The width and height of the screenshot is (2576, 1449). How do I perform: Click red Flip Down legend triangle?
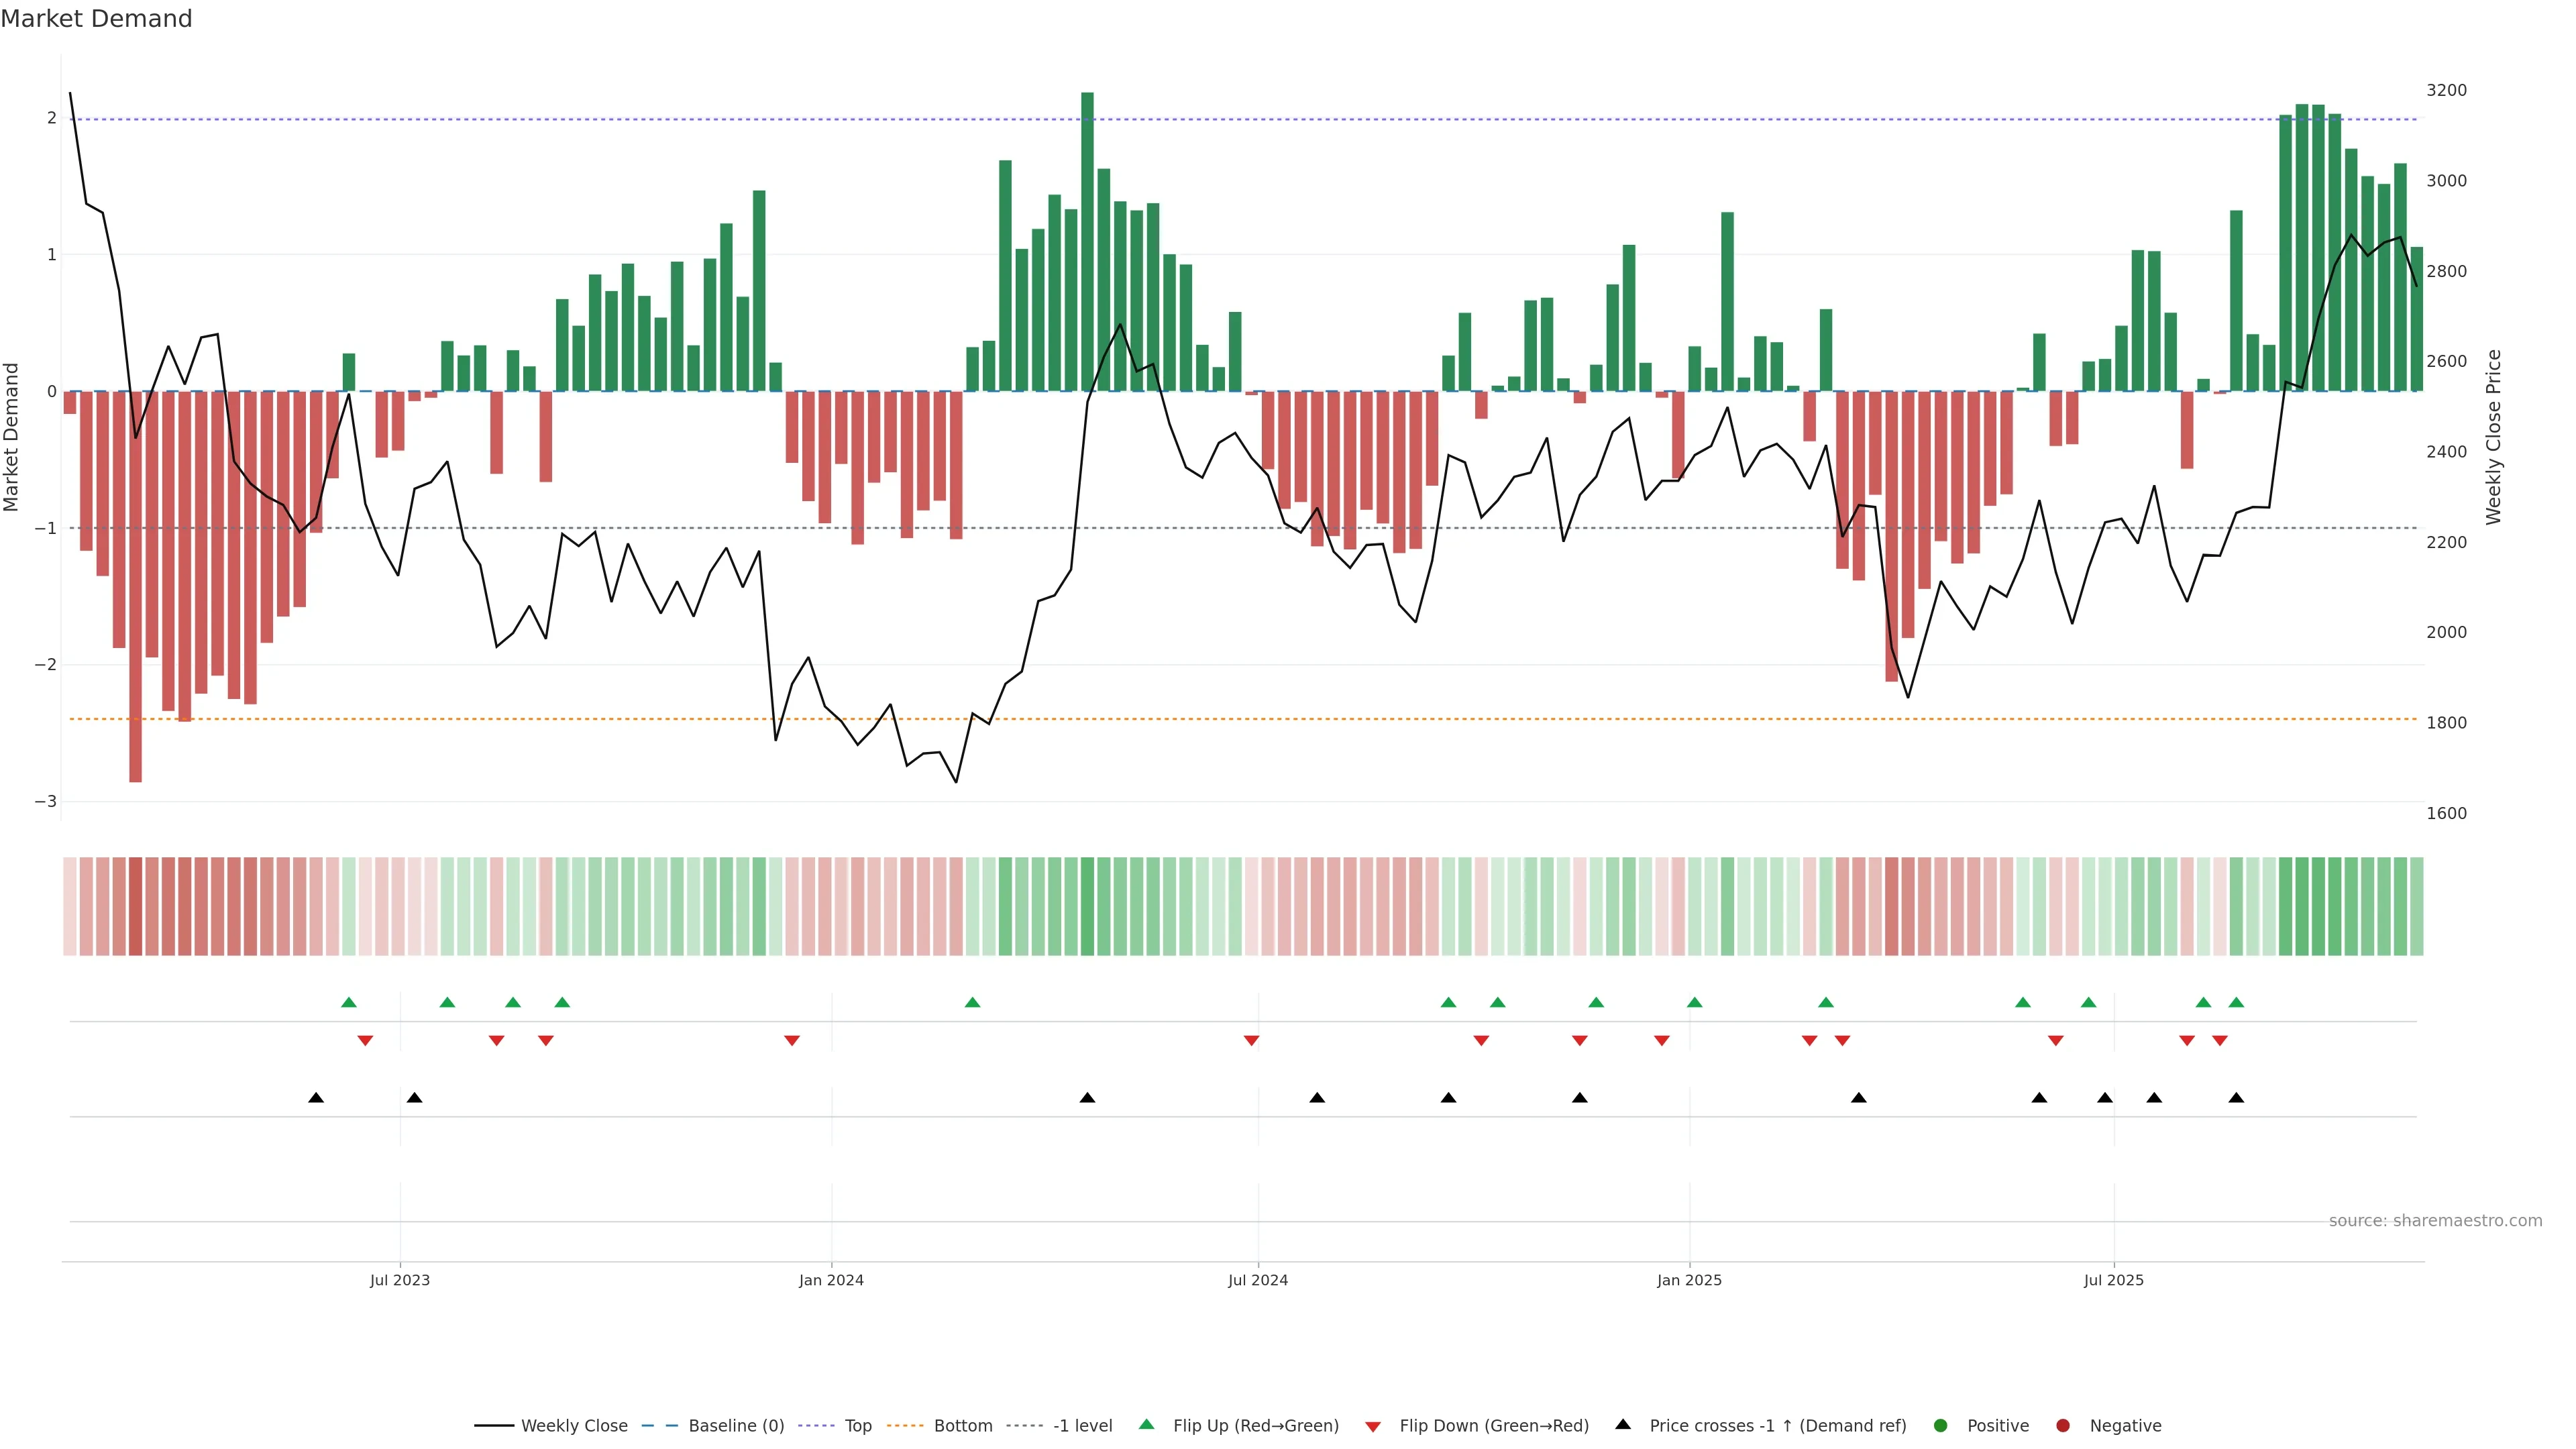pyautogui.click(x=1373, y=1427)
